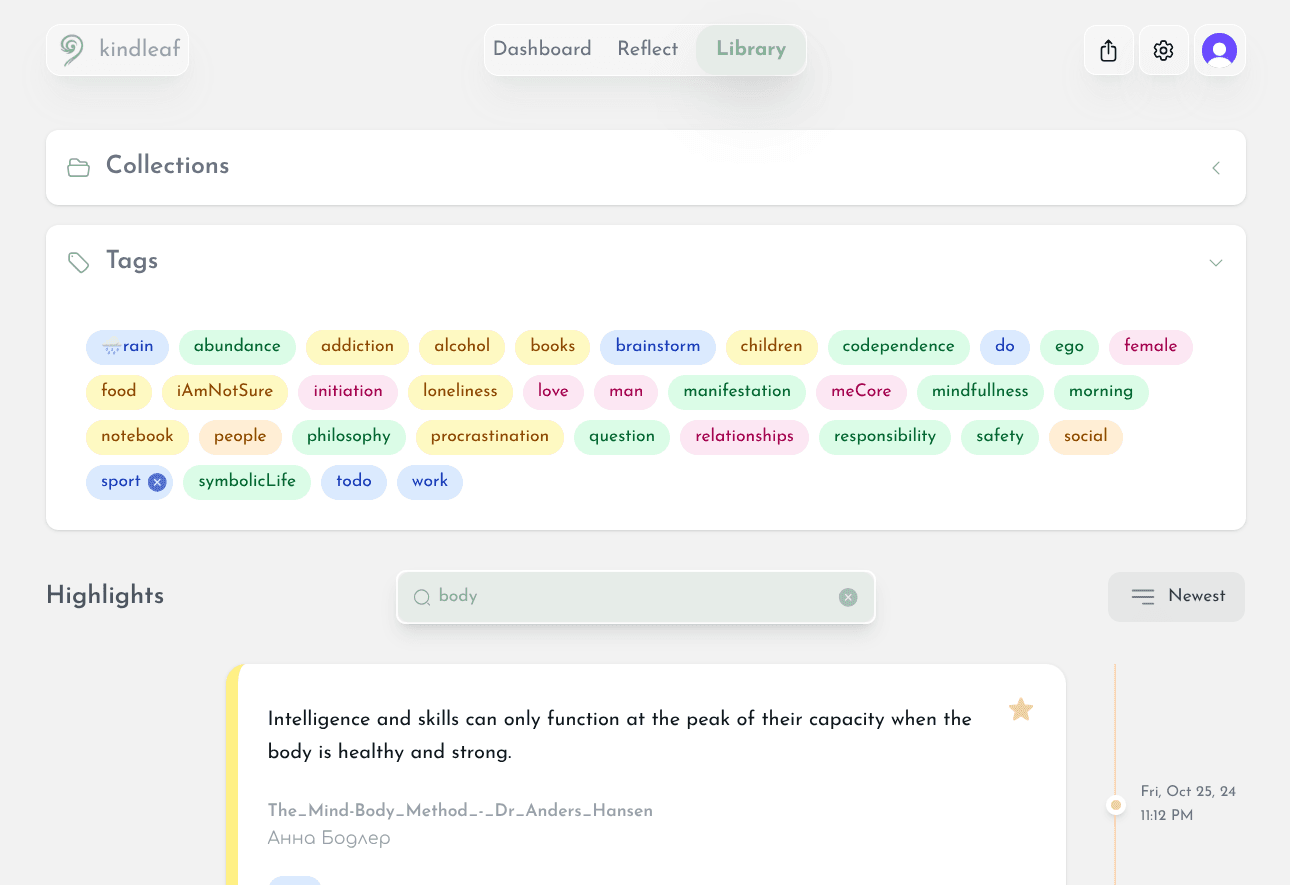Image resolution: width=1290 pixels, height=885 pixels.
Task: Clear the search field using the X button
Action: (847, 596)
